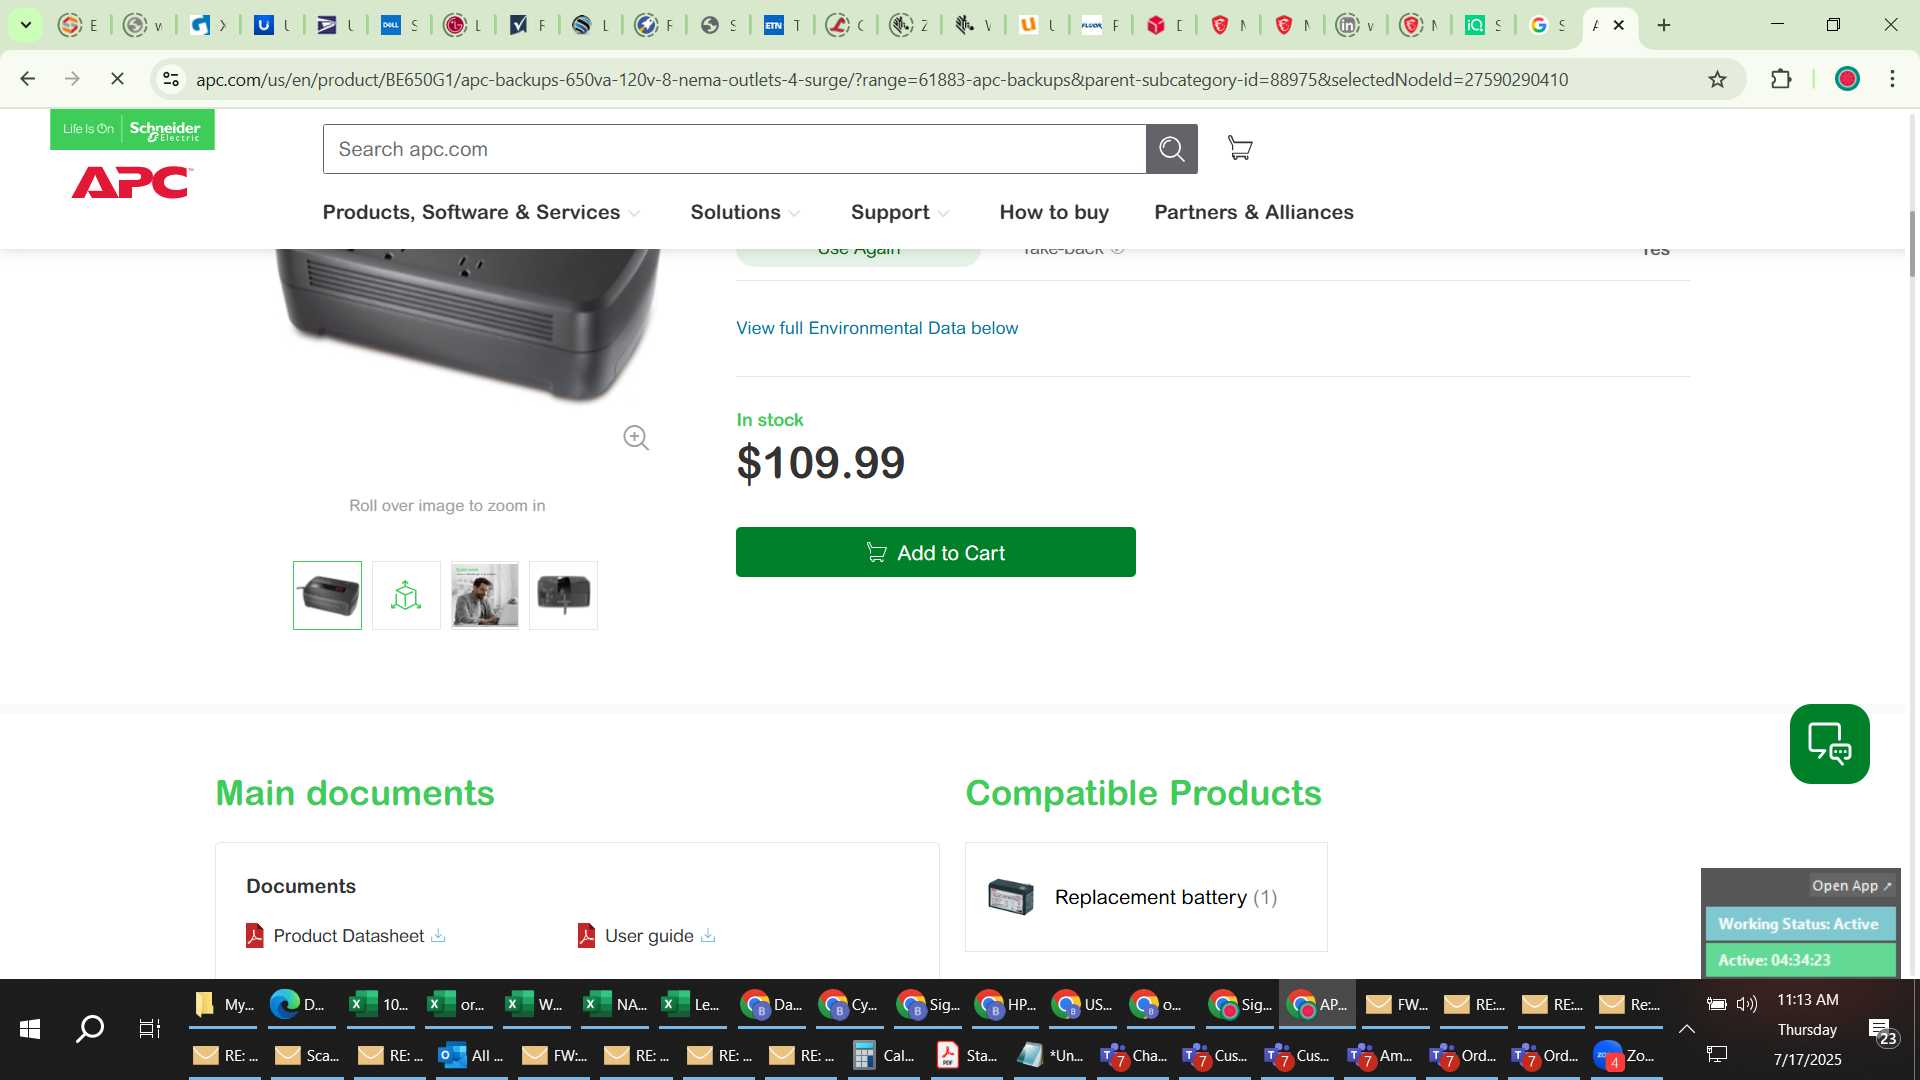Open the browser extensions puzzle icon
Screen dimensions: 1920x1080
coord(1781,80)
